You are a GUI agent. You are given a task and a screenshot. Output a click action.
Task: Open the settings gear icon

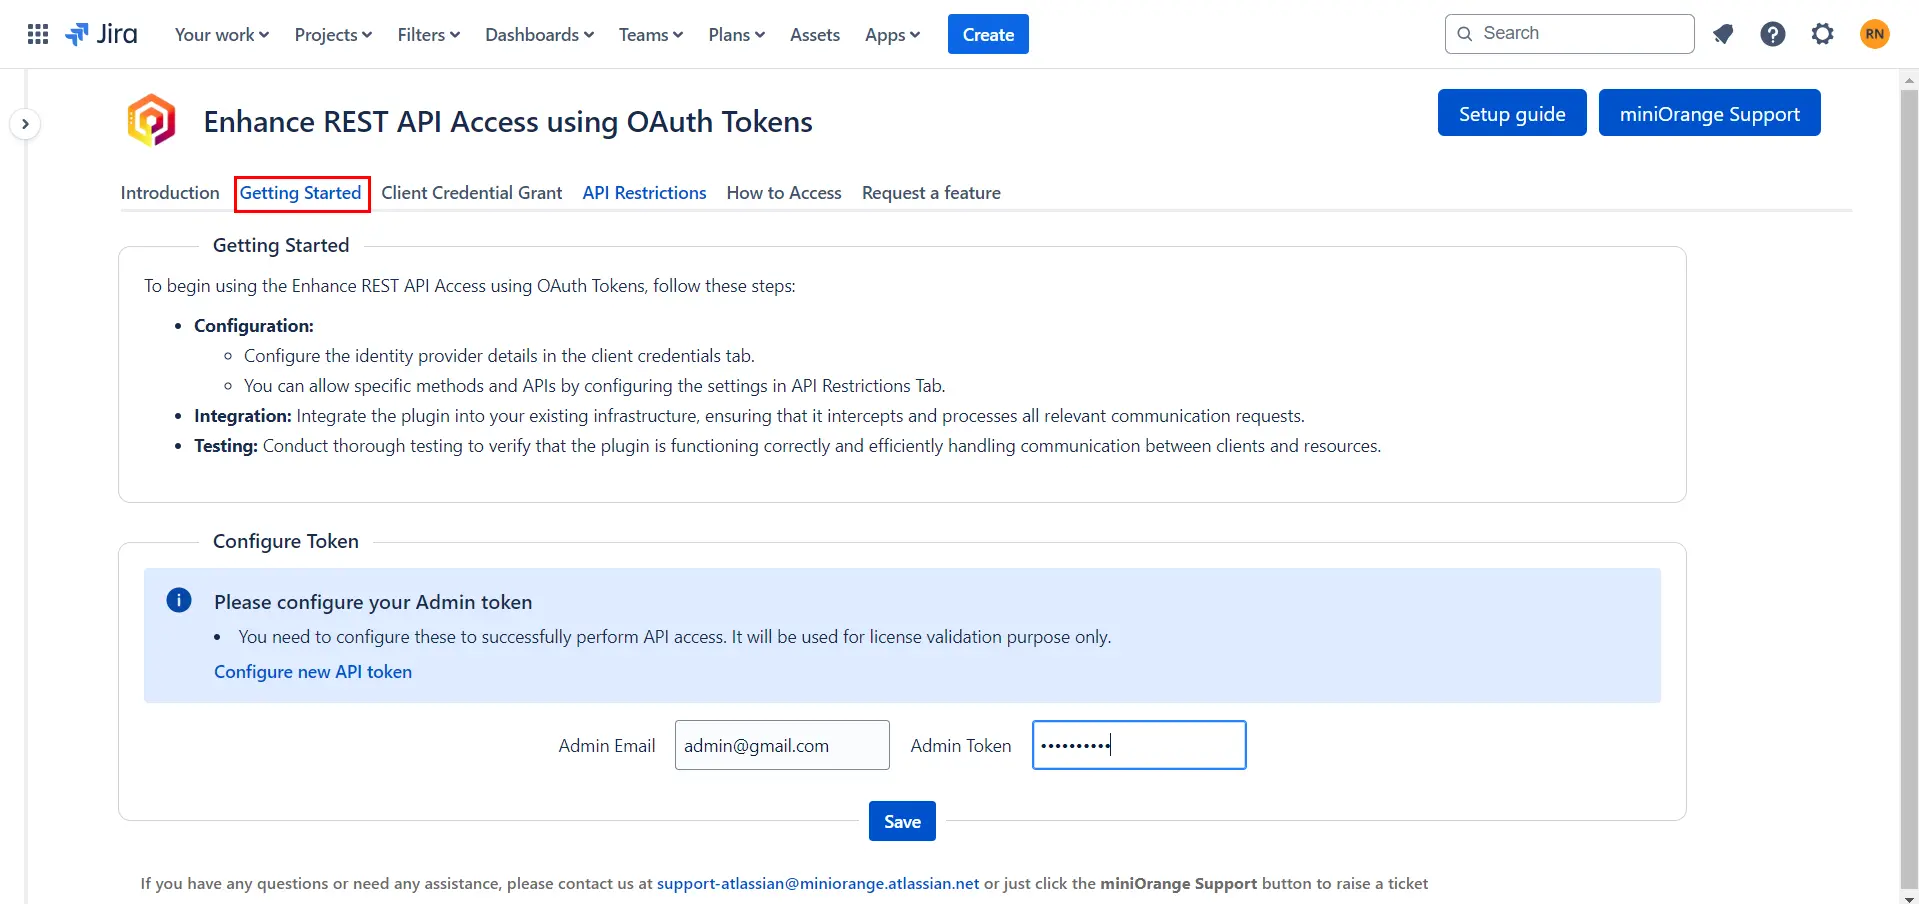tap(1823, 34)
